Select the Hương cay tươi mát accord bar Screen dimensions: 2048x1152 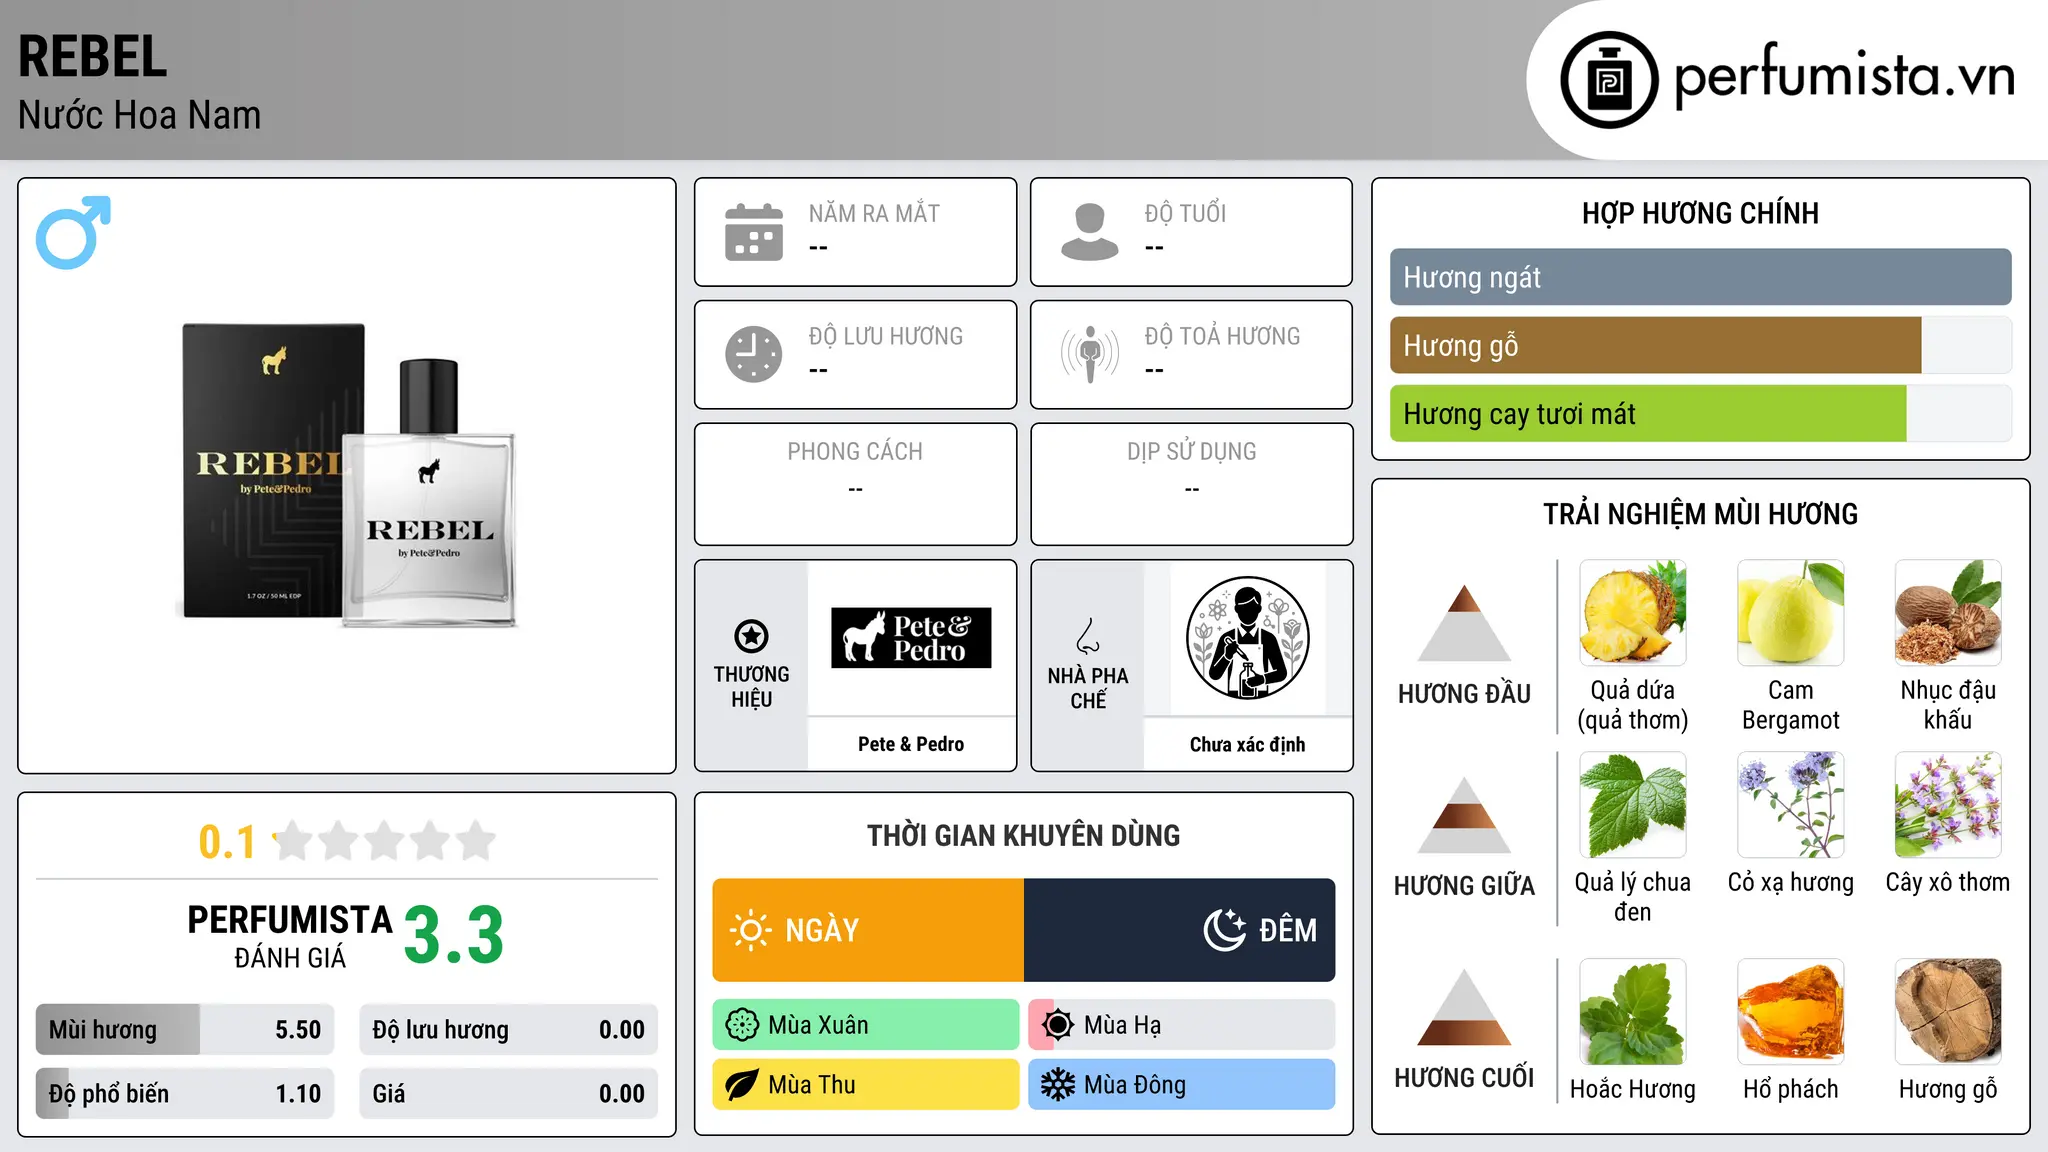[1700, 414]
